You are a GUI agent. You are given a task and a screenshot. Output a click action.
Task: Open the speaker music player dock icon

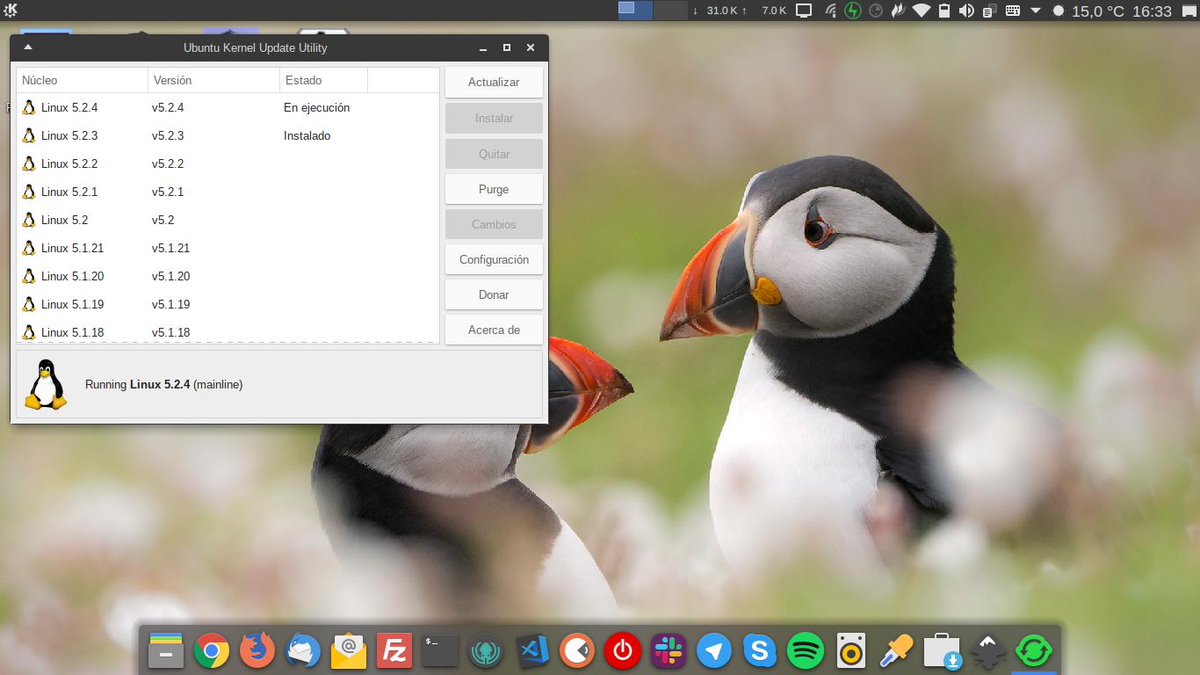click(x=852, y=651)
